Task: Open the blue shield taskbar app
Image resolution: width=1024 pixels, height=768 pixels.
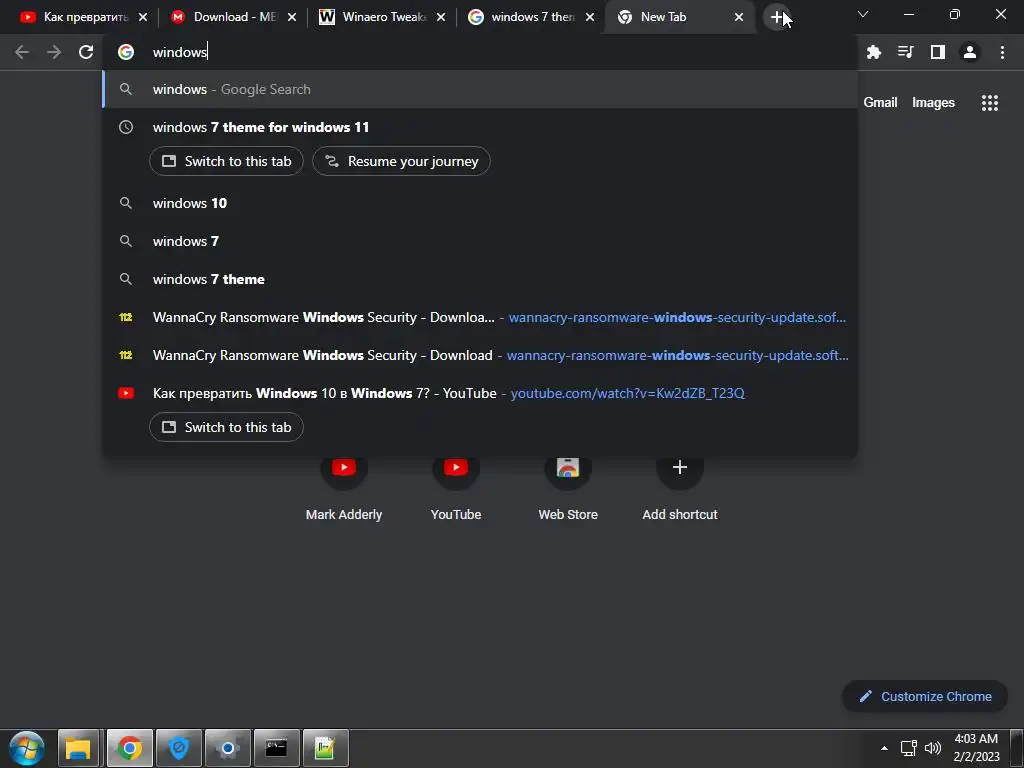Action: point(179,748)
